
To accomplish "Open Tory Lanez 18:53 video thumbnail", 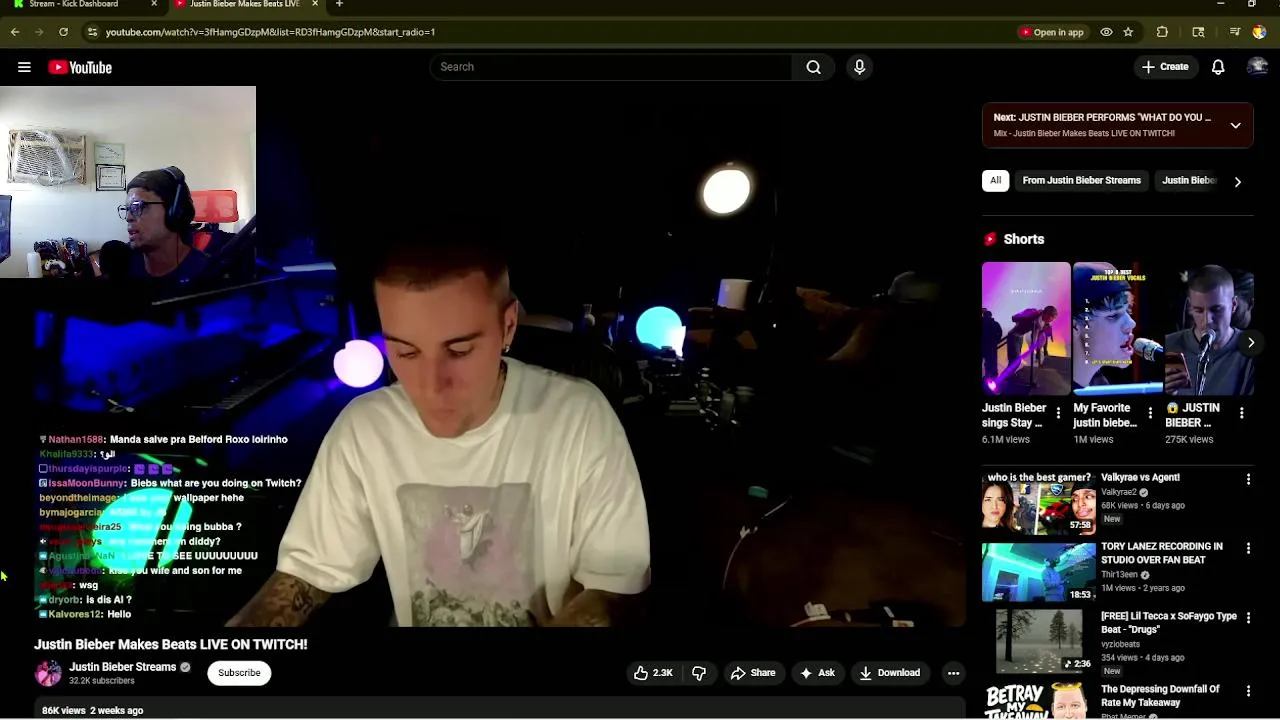I will click(1039, 573).
